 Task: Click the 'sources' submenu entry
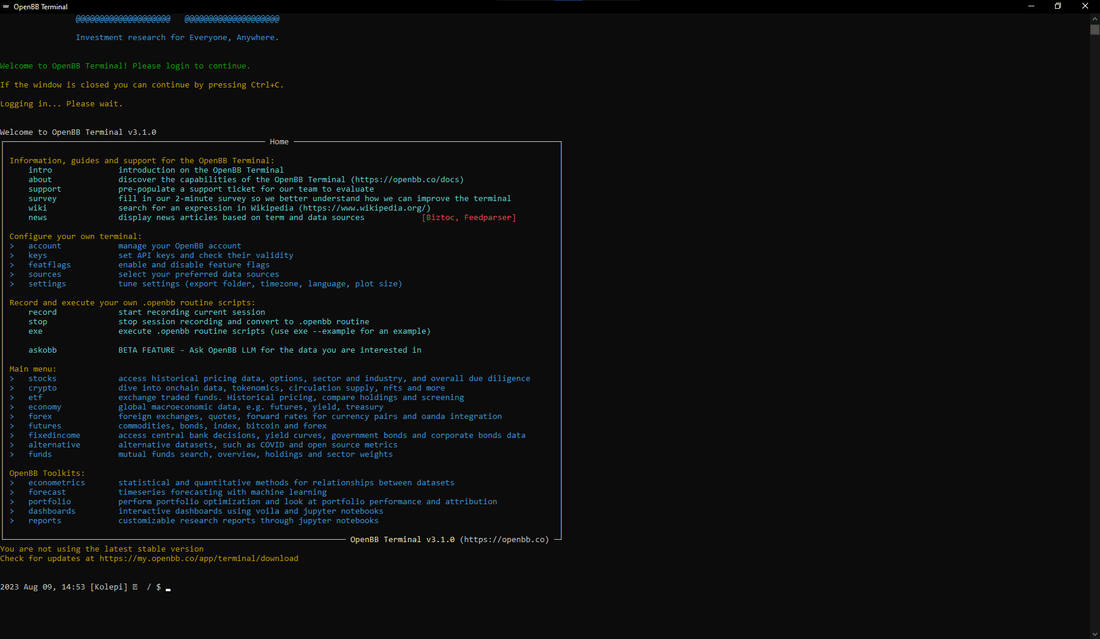[45, 274]
